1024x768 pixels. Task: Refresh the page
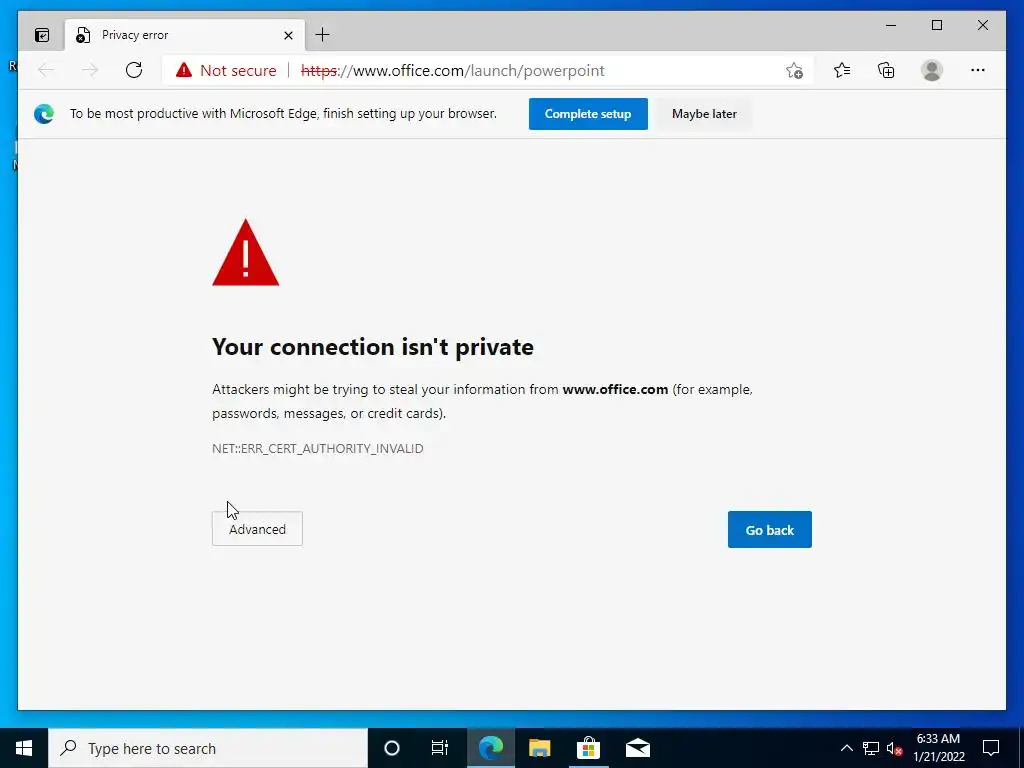(x=134, y=70)
